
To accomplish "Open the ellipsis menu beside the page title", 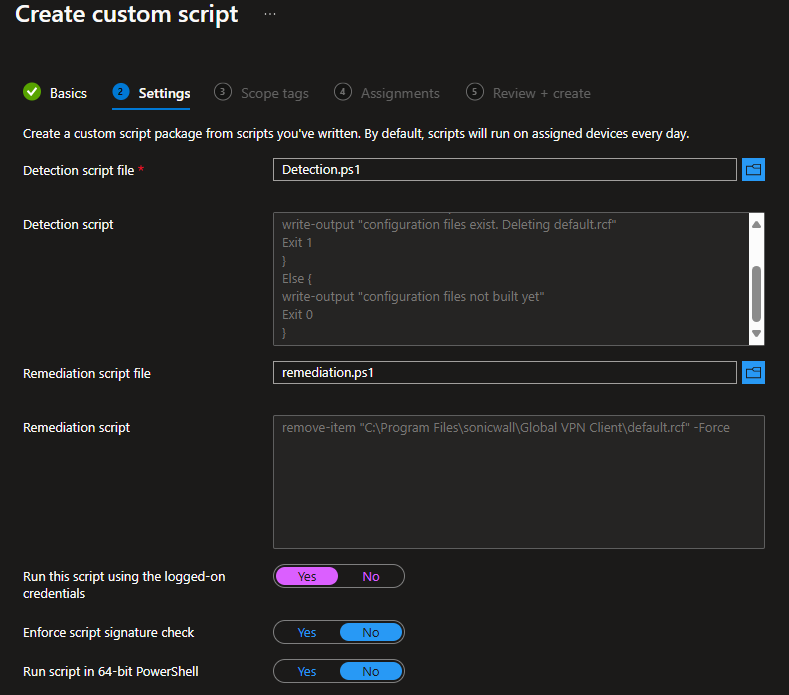I will click(x=270, y=15).
